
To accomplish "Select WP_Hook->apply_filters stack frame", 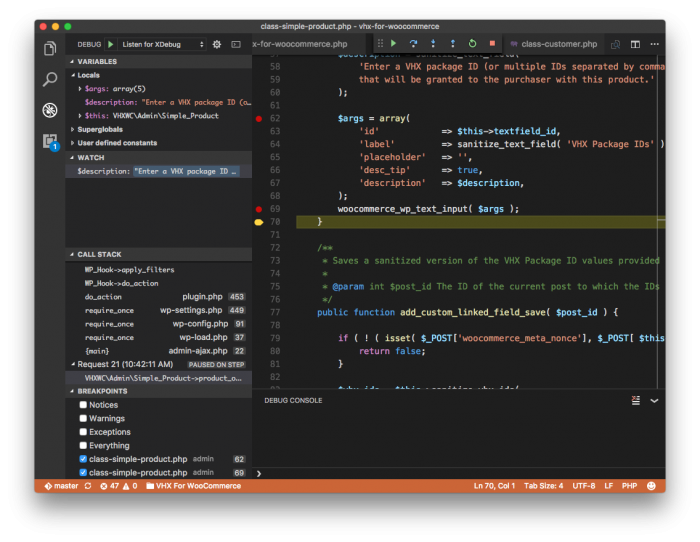I will click(x=159, y=270).
